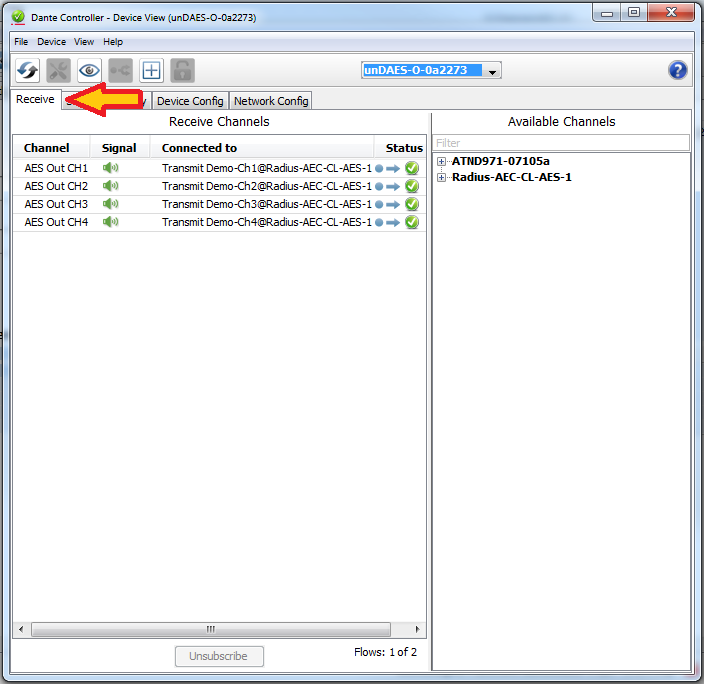Click the horizontal scrollbar left arrow

[x=21, y=629]
